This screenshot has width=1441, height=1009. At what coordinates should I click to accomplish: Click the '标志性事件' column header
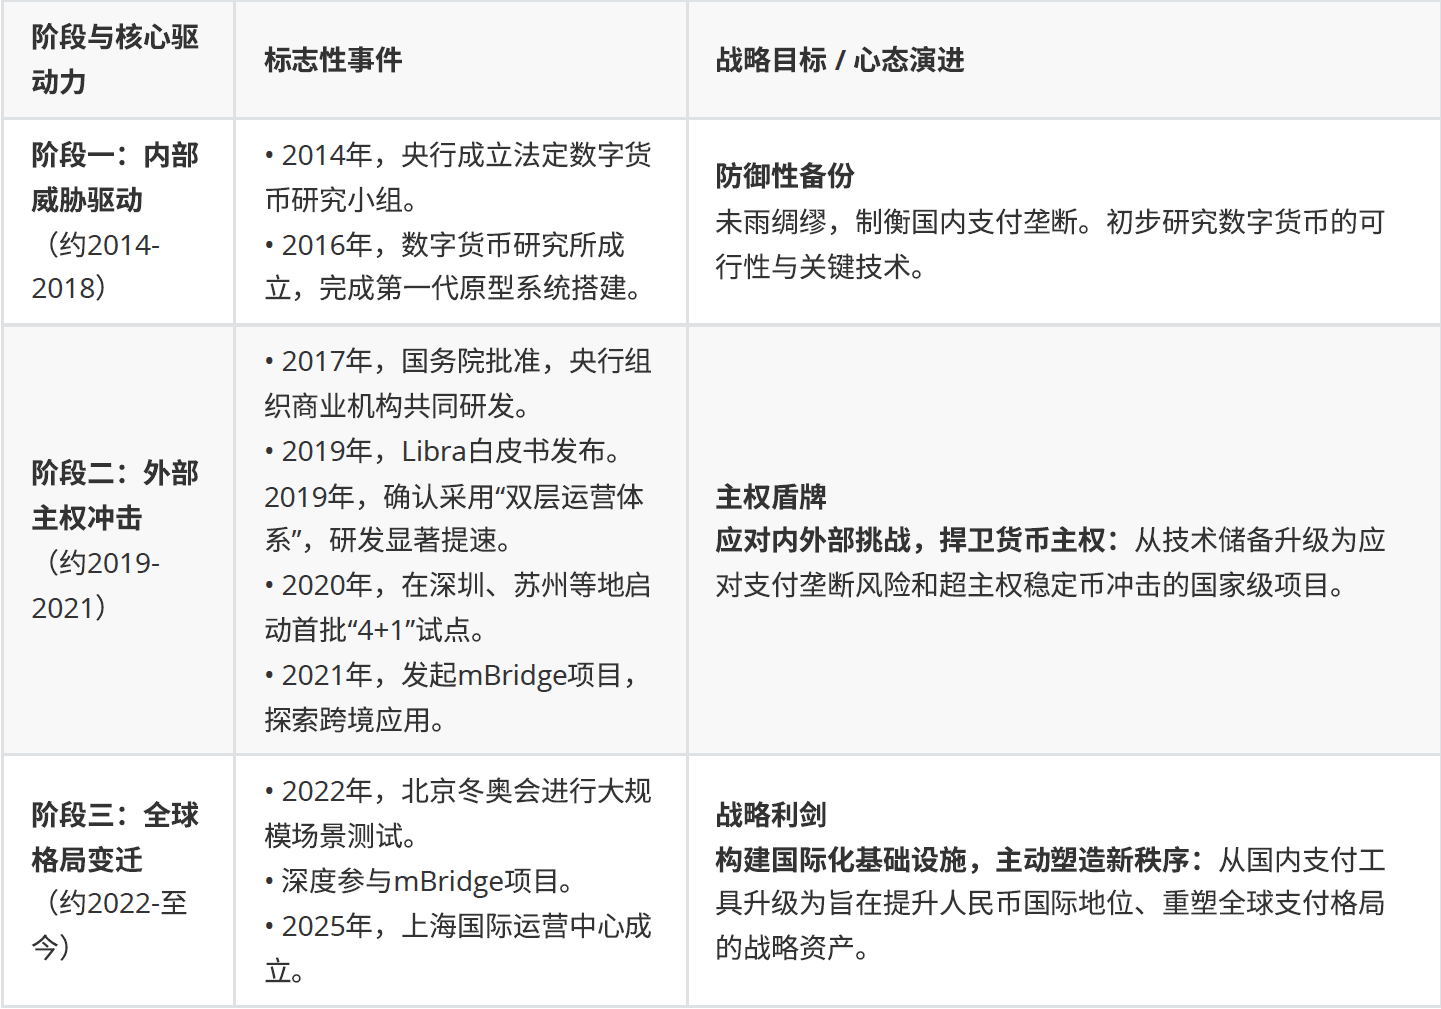(333, 60)
